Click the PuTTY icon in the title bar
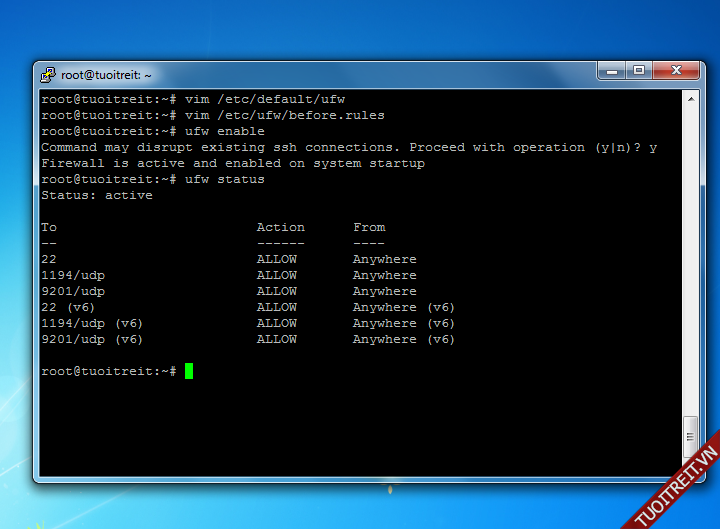Image resolution: width=720 pixels, height=529 pixels. (x=48, y=74)
